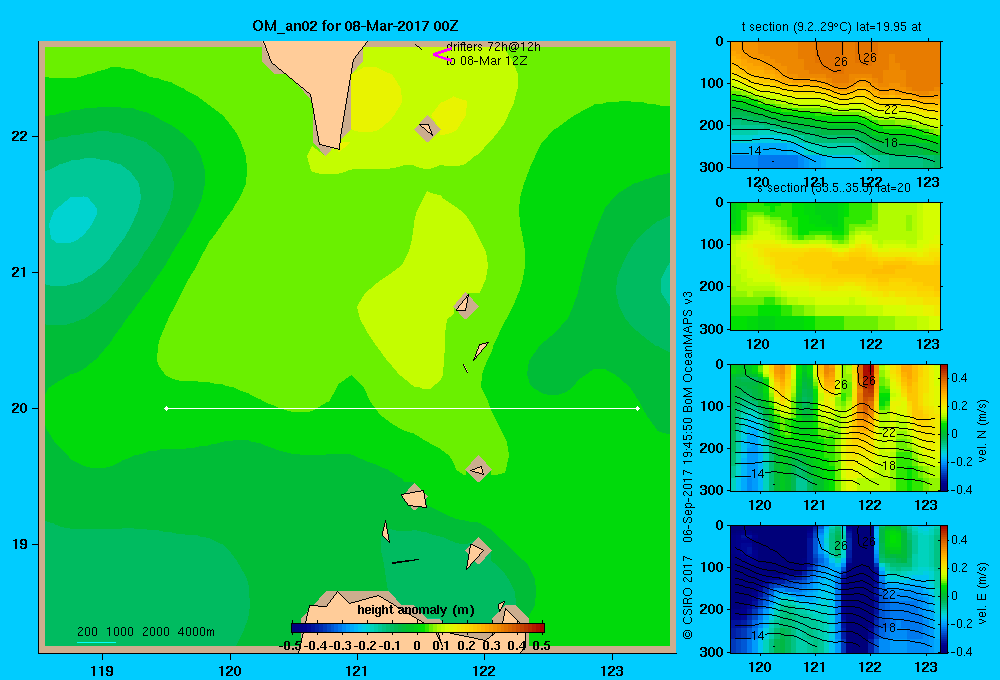The height and width of the screenshot is (680, 1000).
Task: Click the 's section' salinity plot title
Action: pyautogui.click(x=833, y=188)
